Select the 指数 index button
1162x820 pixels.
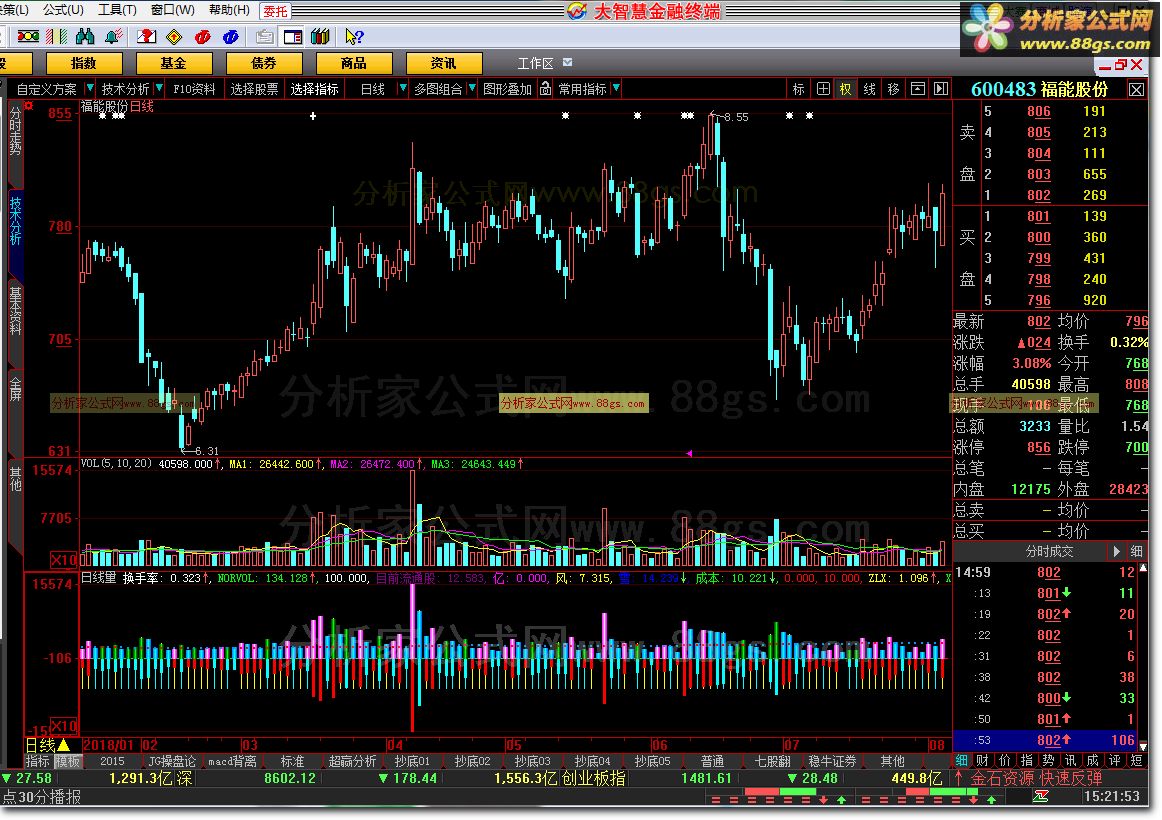point(83,64)
